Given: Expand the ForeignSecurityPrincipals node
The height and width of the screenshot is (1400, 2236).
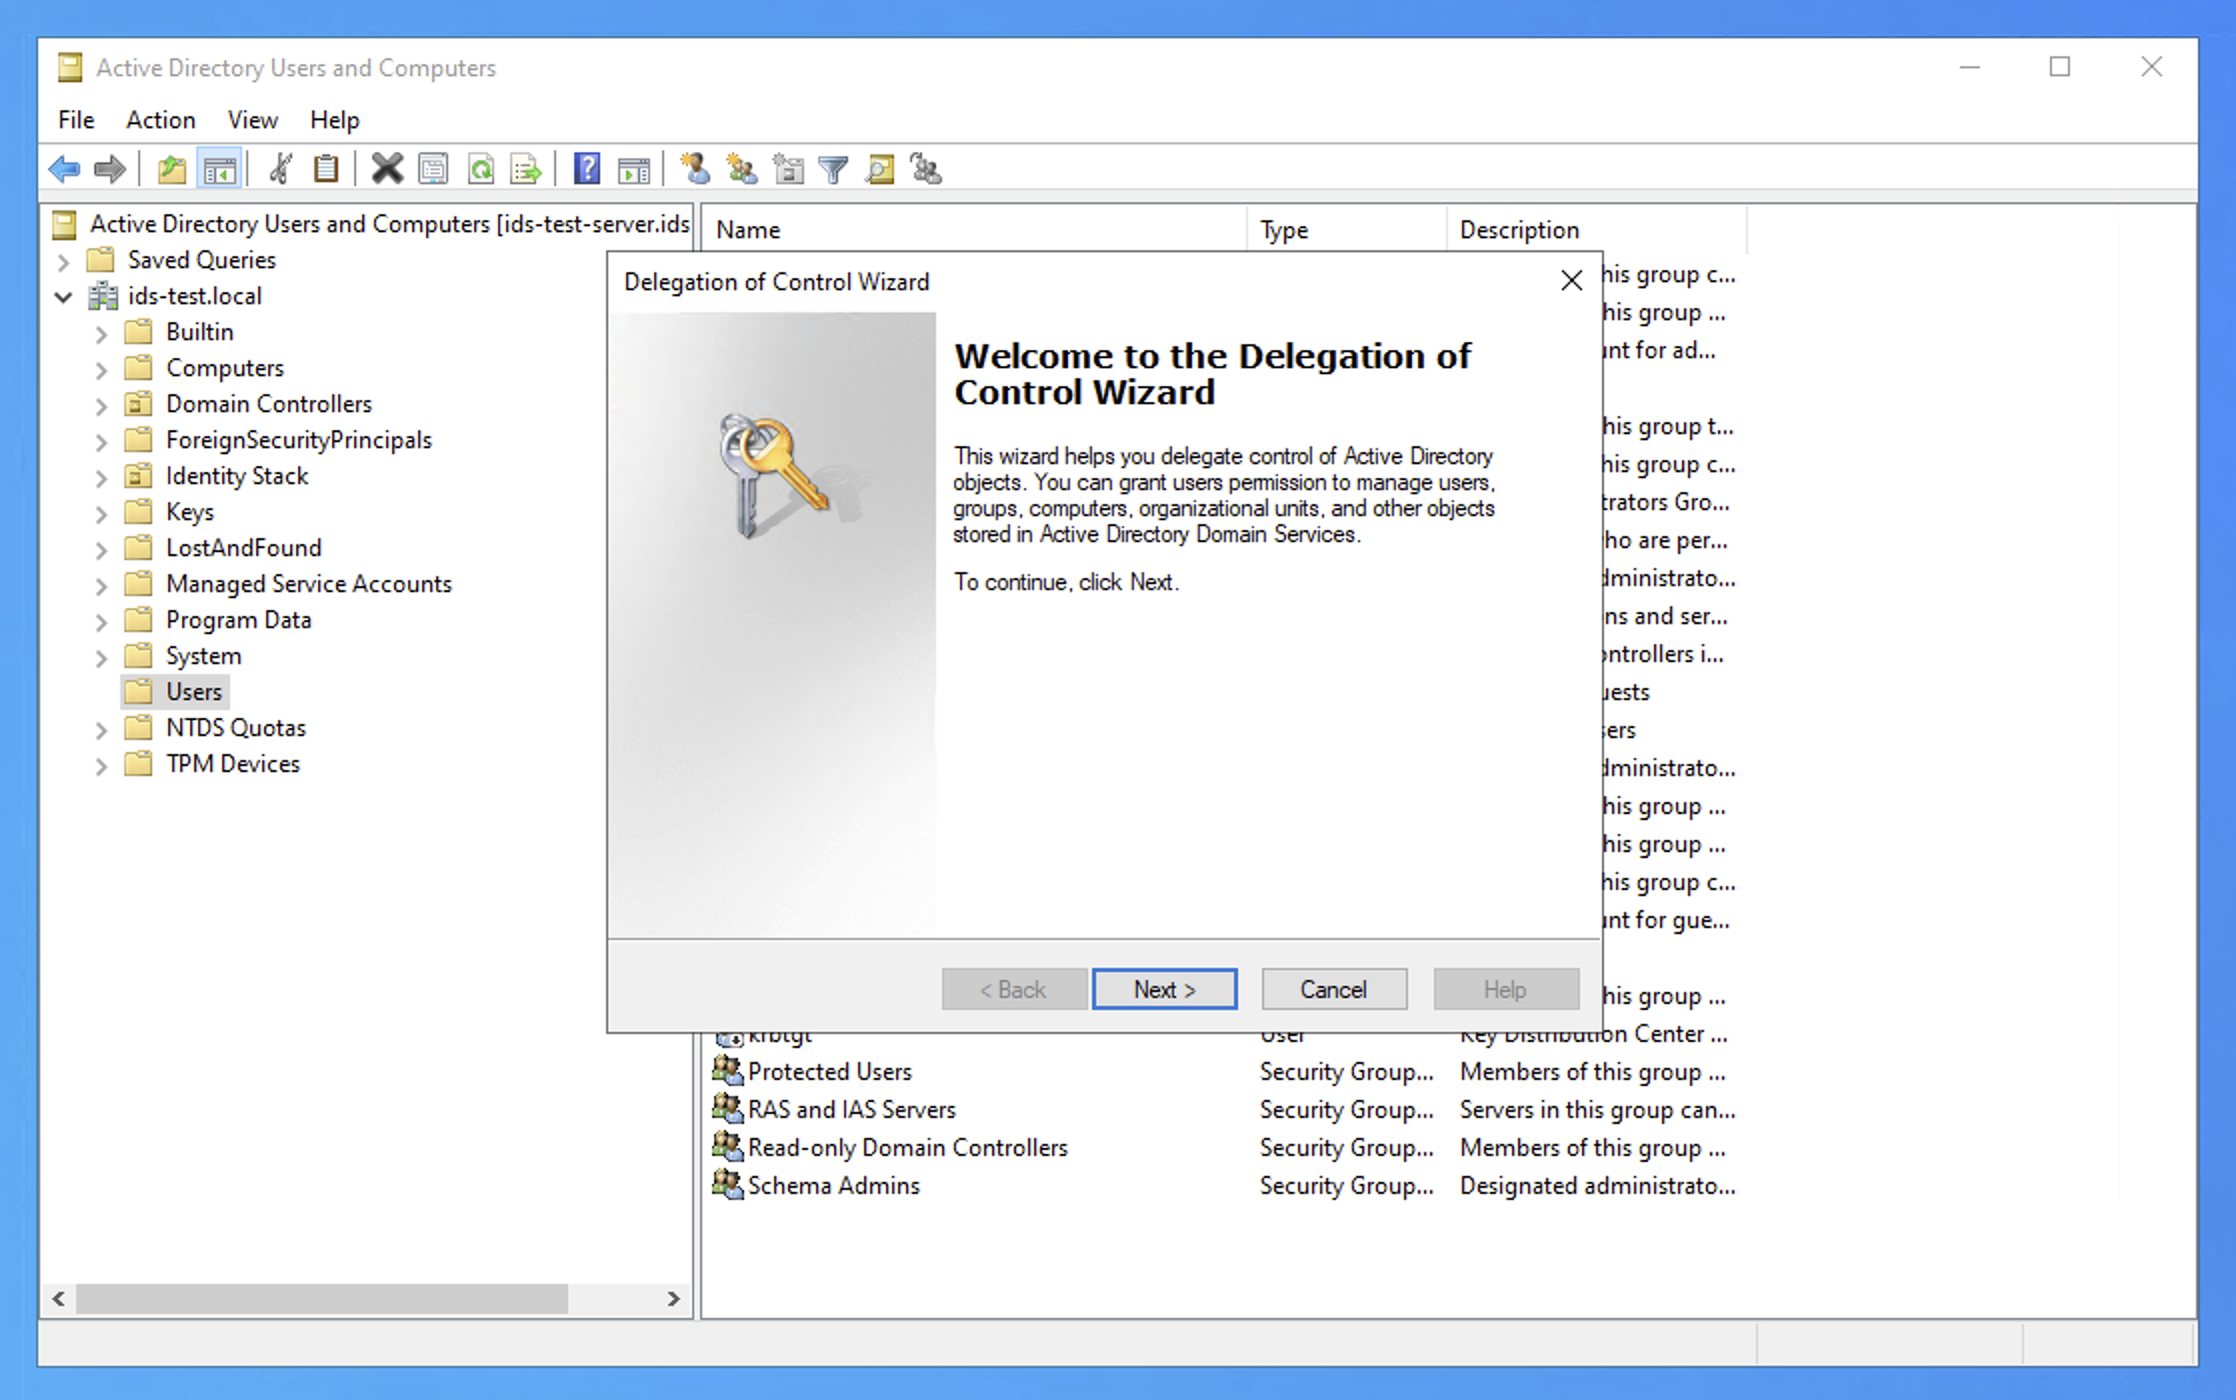Looking at the screenshot, I should (101, 441).
